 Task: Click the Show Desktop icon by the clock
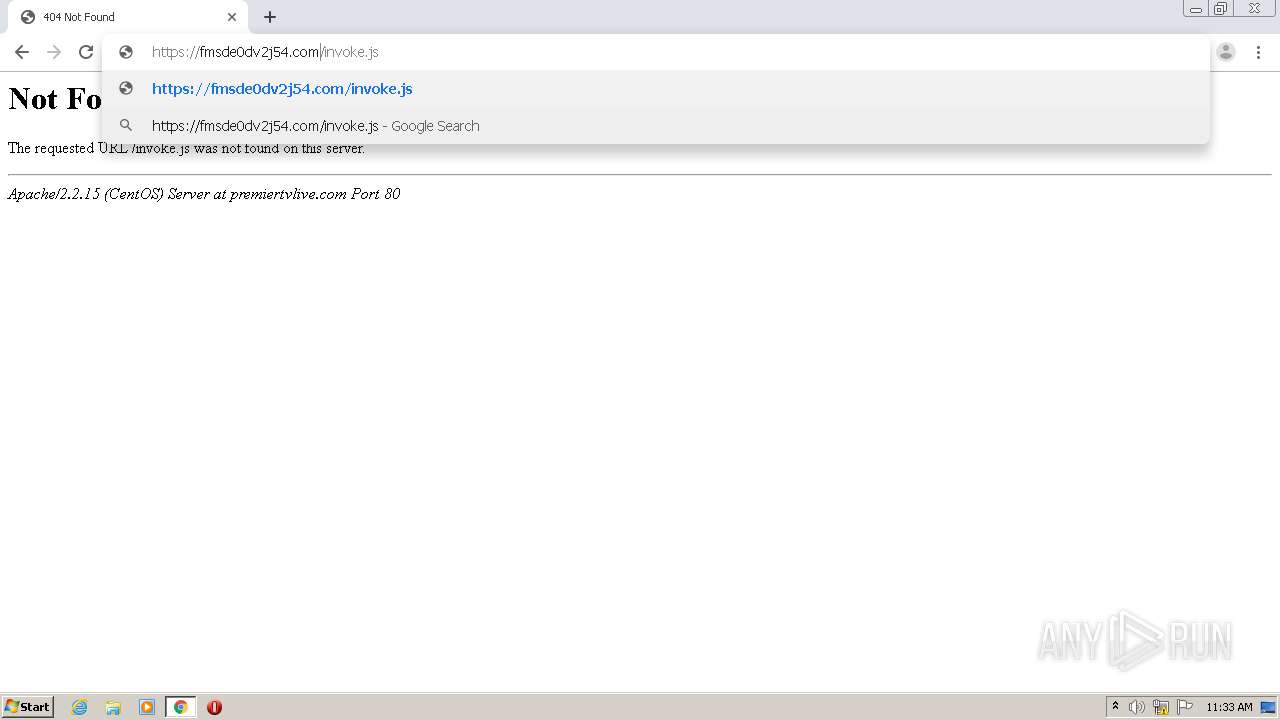coord(1268,707)
